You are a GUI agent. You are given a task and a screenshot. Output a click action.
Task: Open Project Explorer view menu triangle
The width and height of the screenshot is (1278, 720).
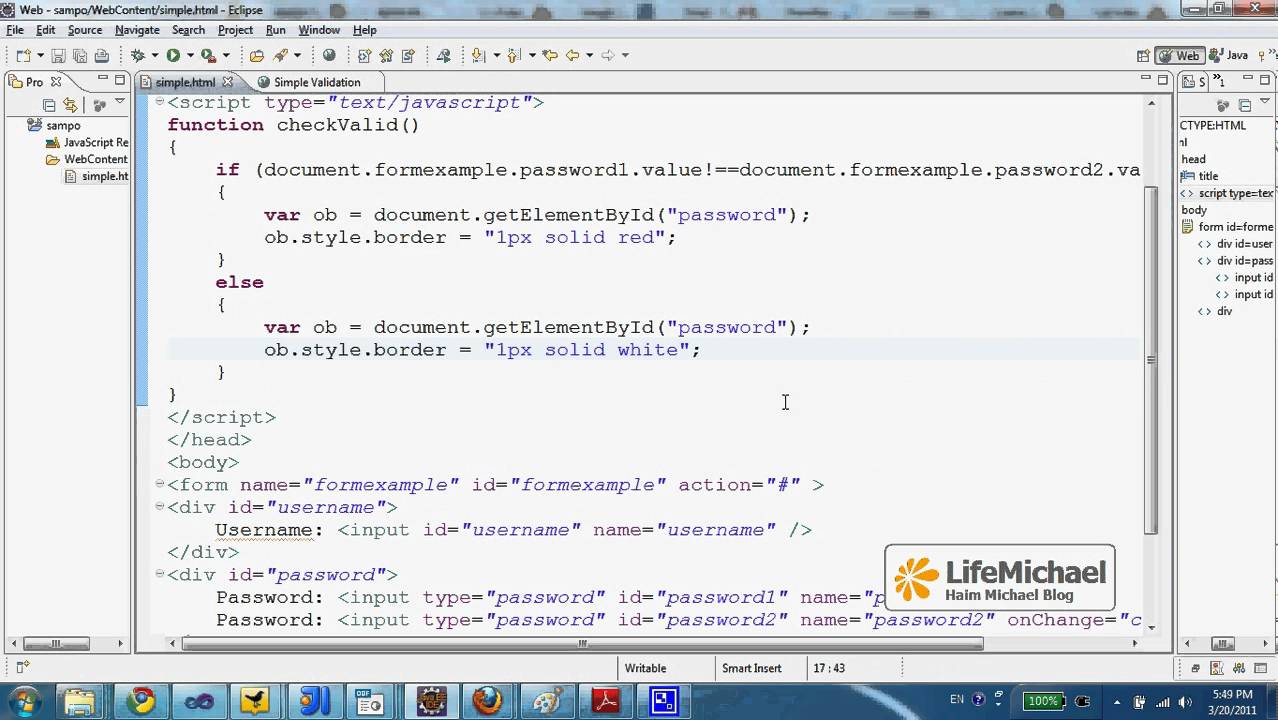pos(119,103)
